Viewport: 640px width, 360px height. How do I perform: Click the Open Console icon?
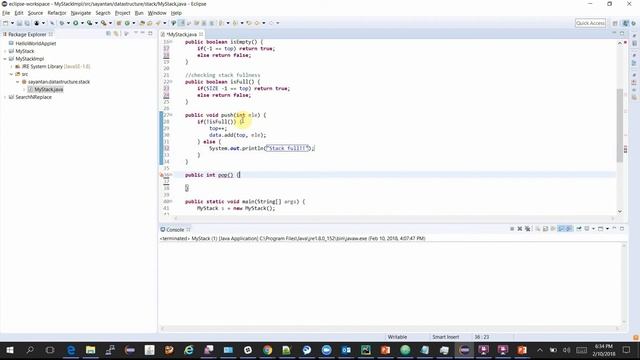click(x=600, y=229)
